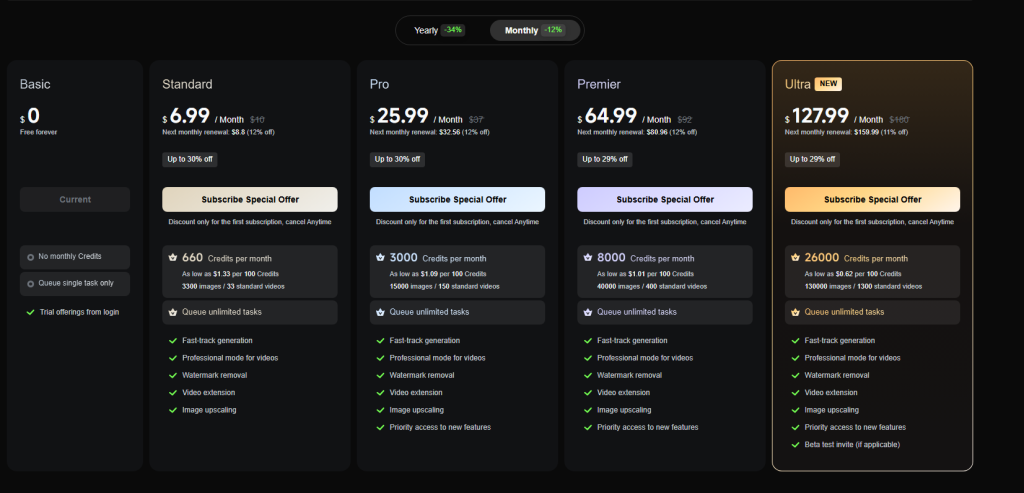The height and width of the screenshot is (493, 1024).
Task: Click crown icon beside 26000 Credits
Action: pyautogui.click(x=794, y=257)
